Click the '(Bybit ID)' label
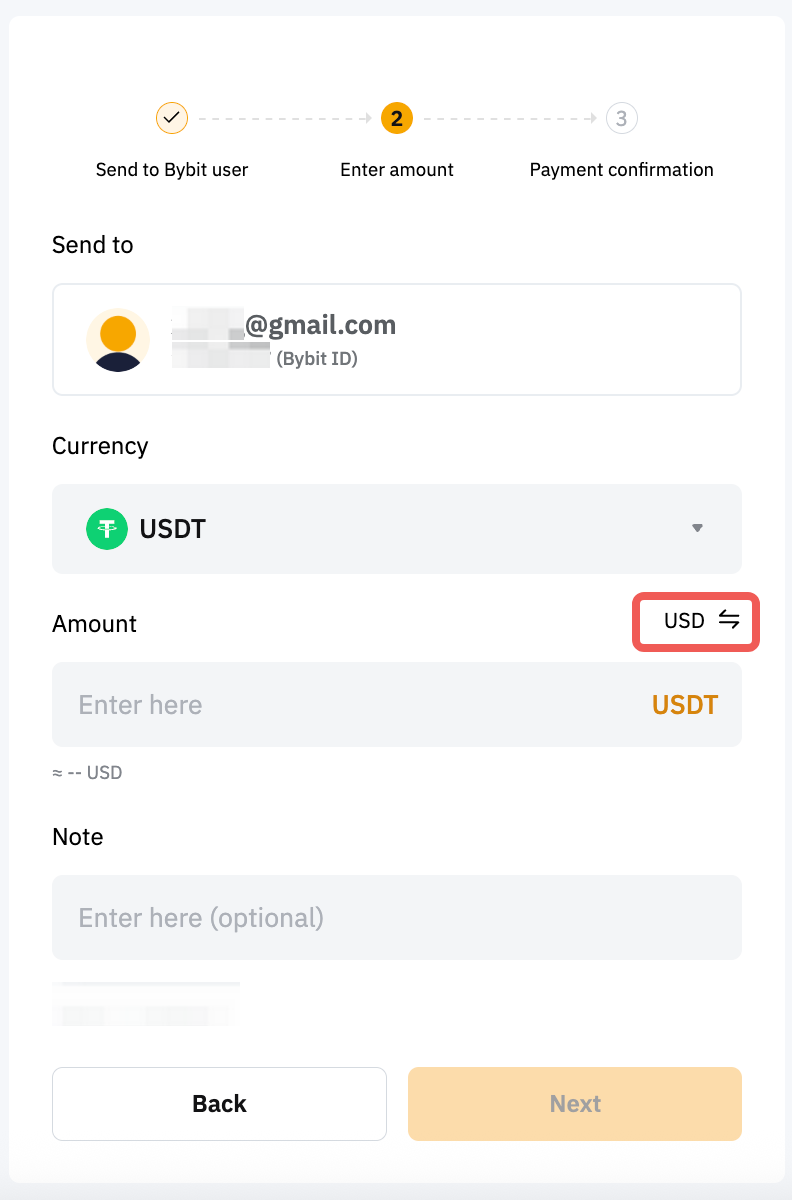 pyautogui.click(x=317, y=359)
